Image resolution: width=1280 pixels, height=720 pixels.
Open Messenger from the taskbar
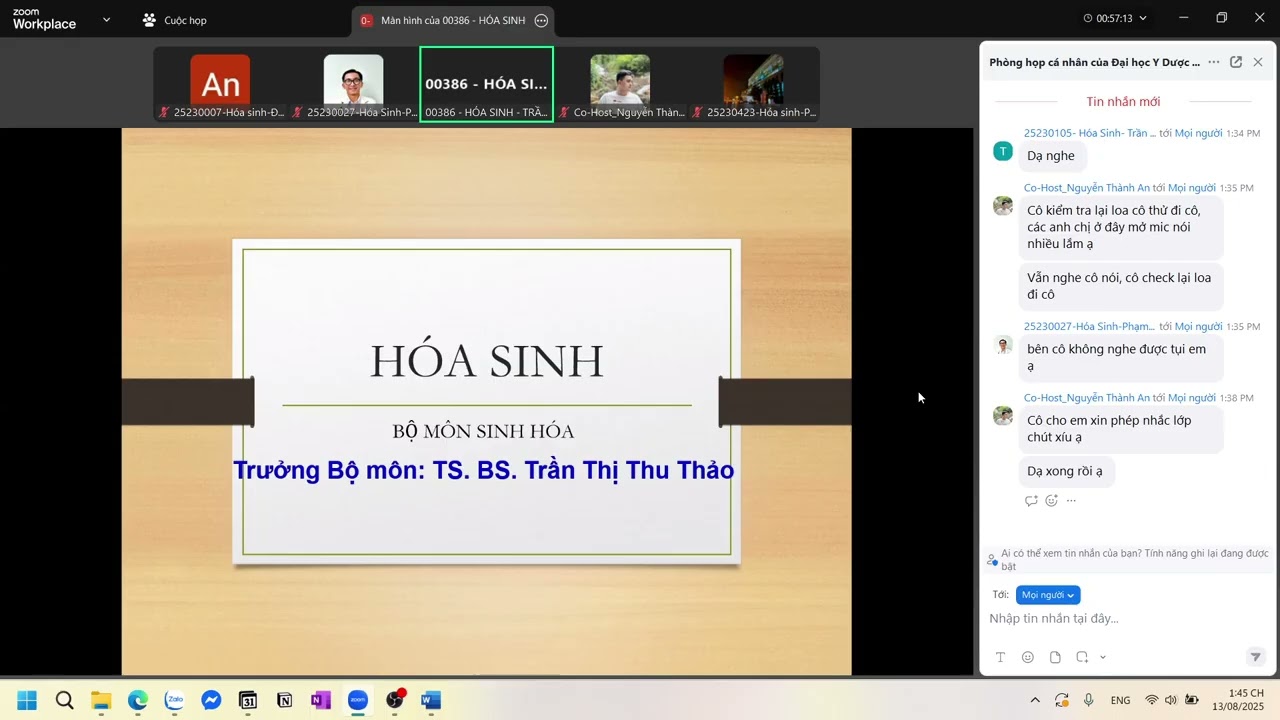pyautogui.click(x=211, y=700)
